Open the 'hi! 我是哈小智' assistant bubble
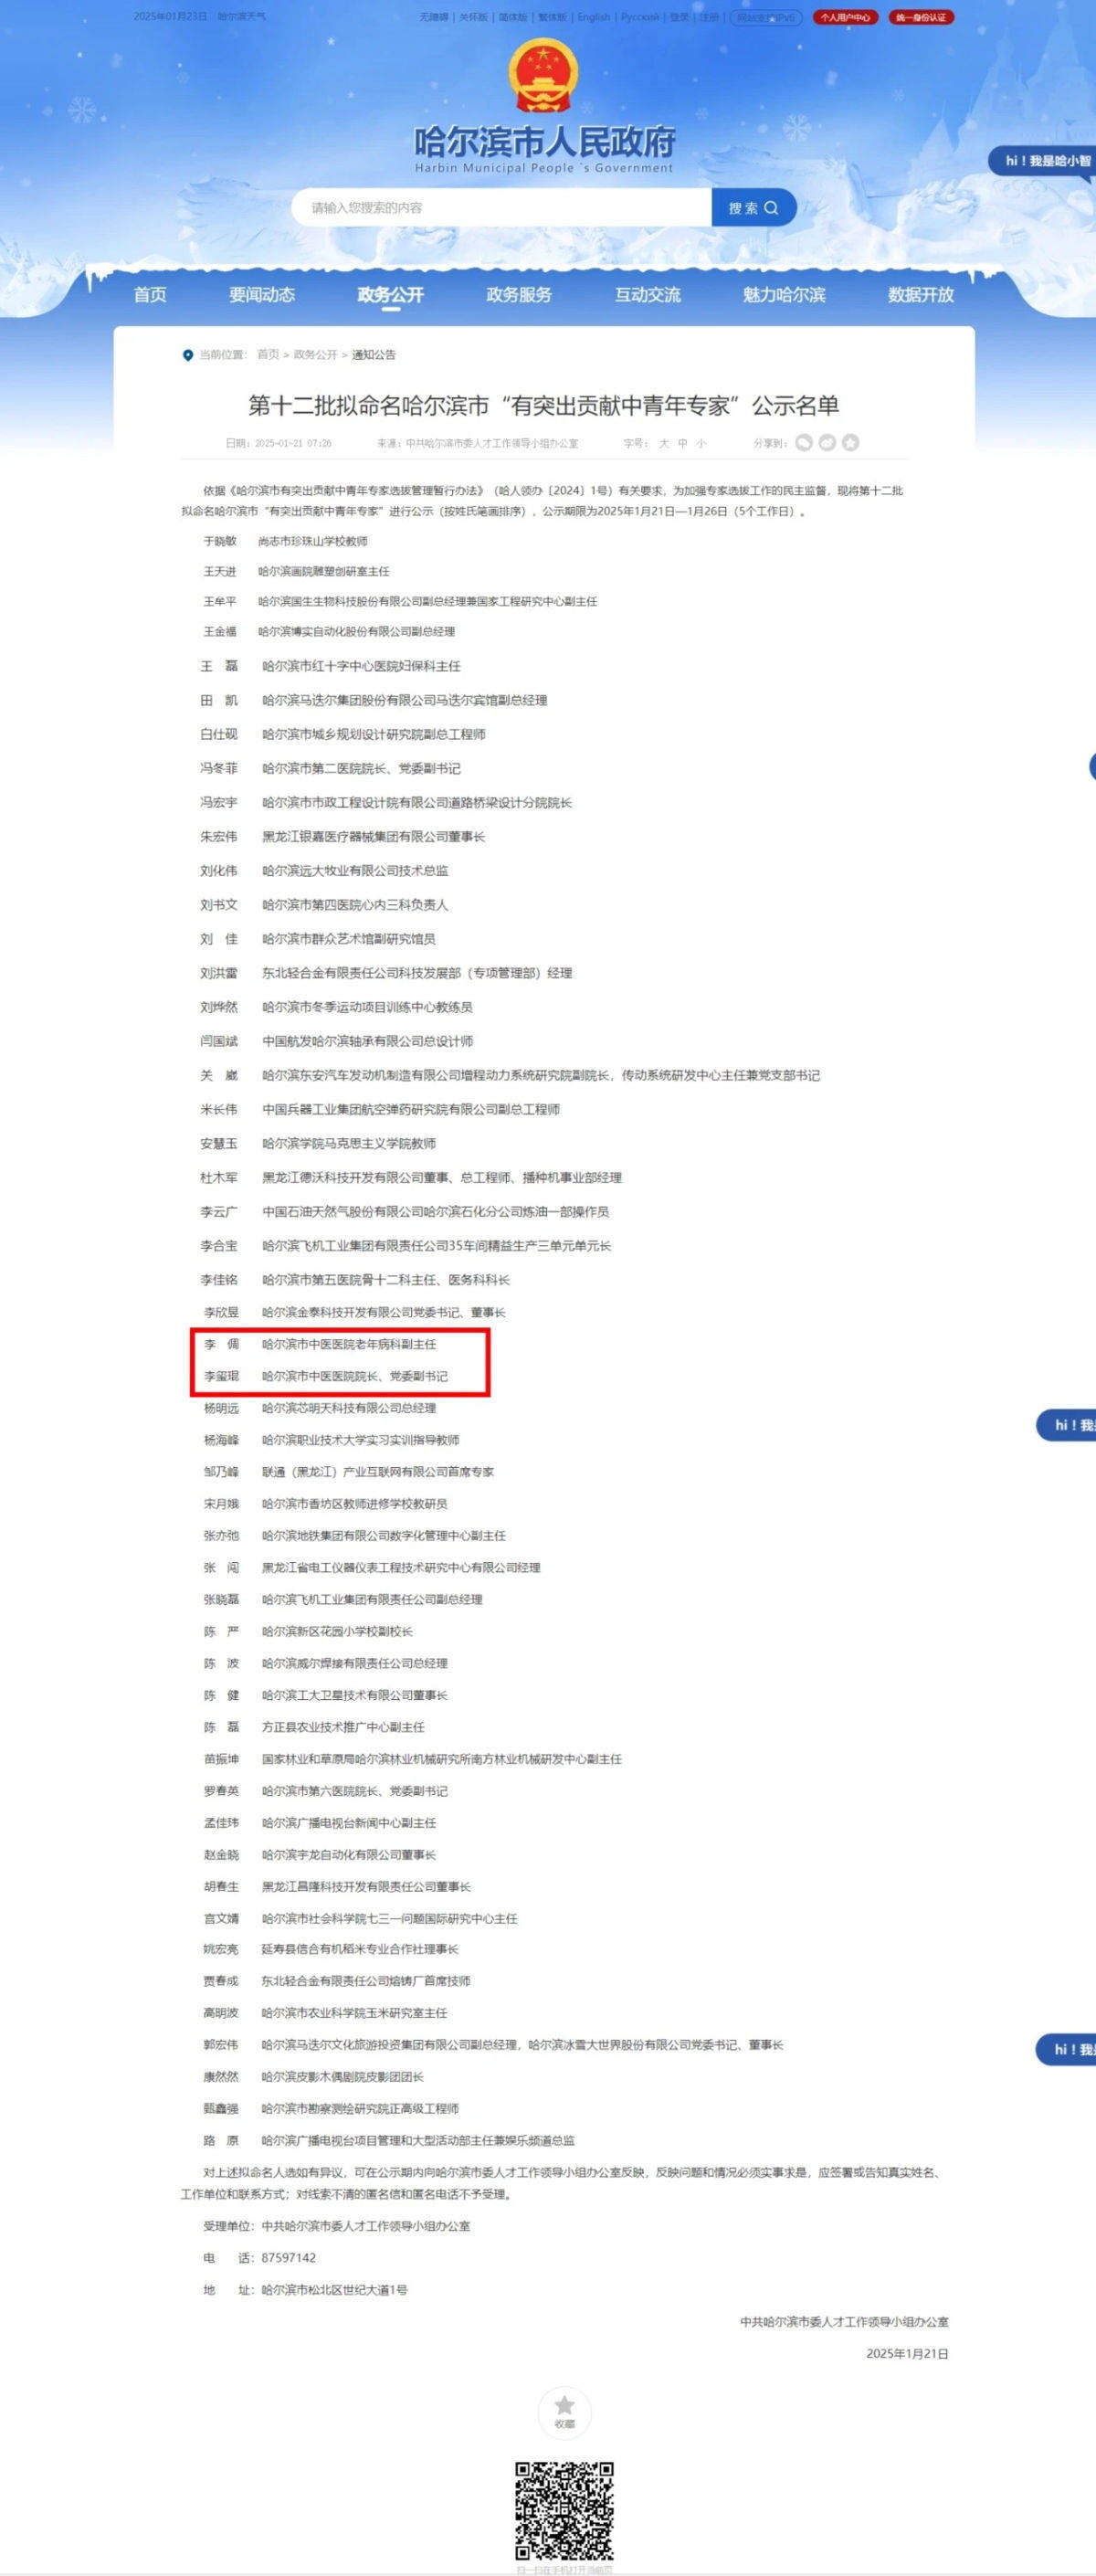1096x2576 pixels. pos(1045,161)
